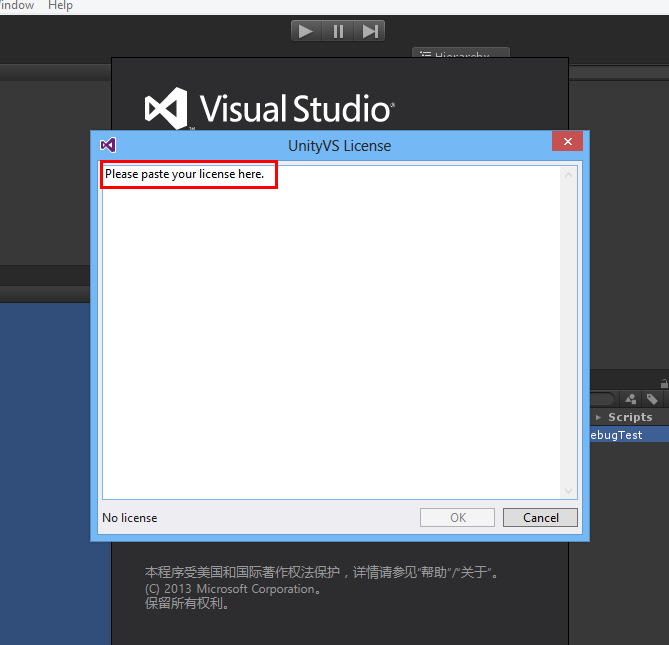The image size is (669, 645).
Task: Click the Visual Studio splash logo
Action: 270,108
